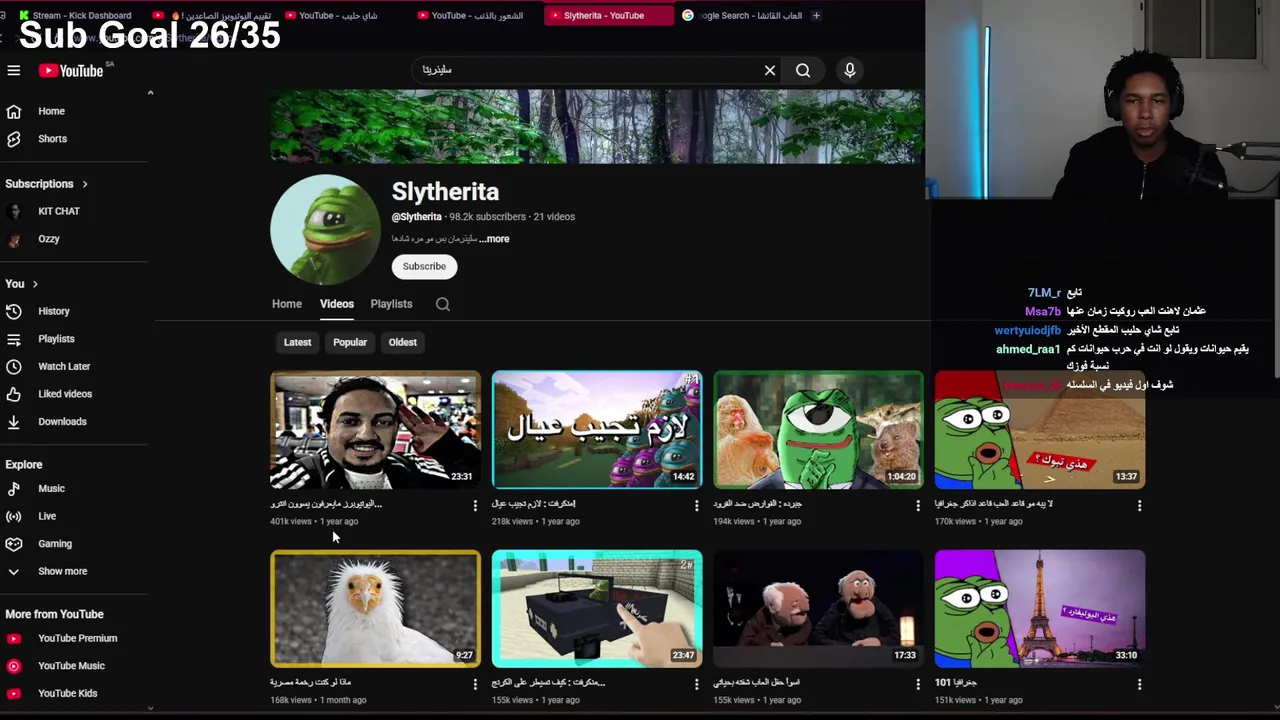Clear the search box with the X
The width and height of the screenshot is (1280, 720).
tap(770, 70)
